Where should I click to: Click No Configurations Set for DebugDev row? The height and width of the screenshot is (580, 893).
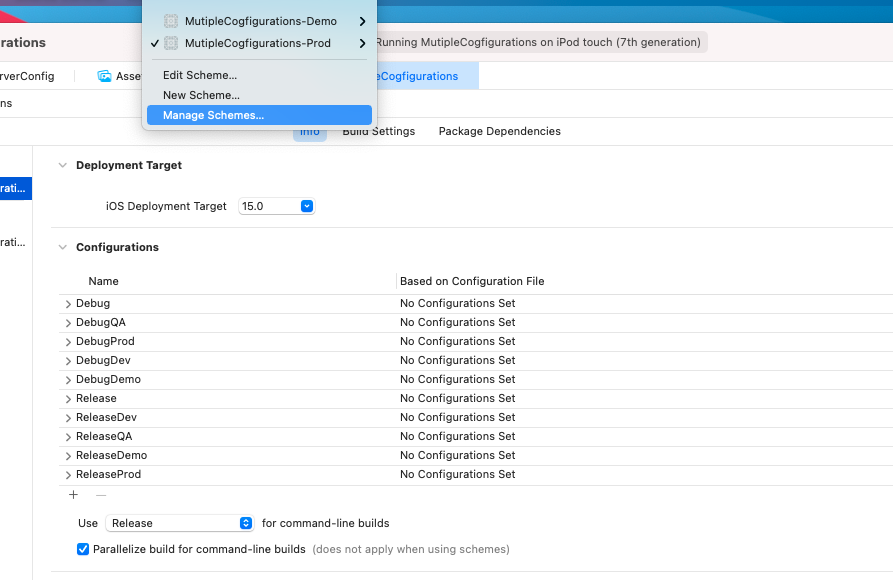457,360
